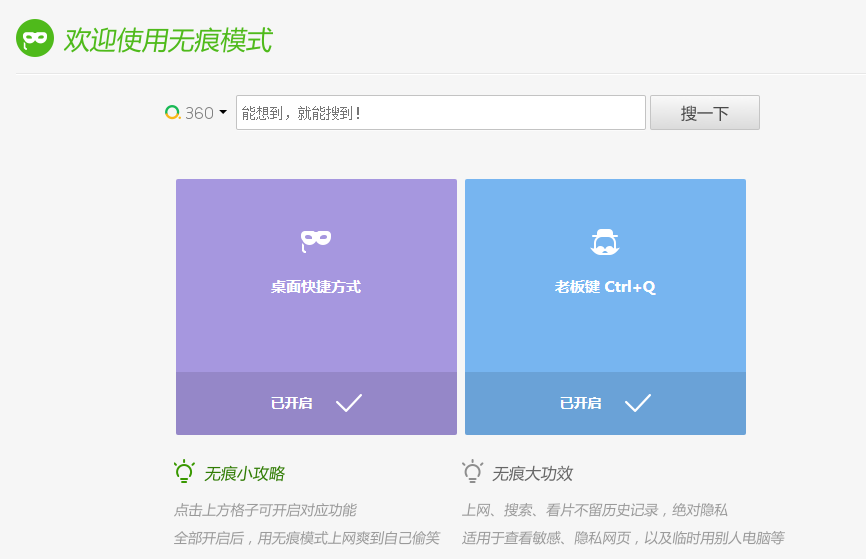This screenshot has height=559, width=866.
Task: Select the 老板键 Ctrl+Q card label
Action: [x=605, y=287]
